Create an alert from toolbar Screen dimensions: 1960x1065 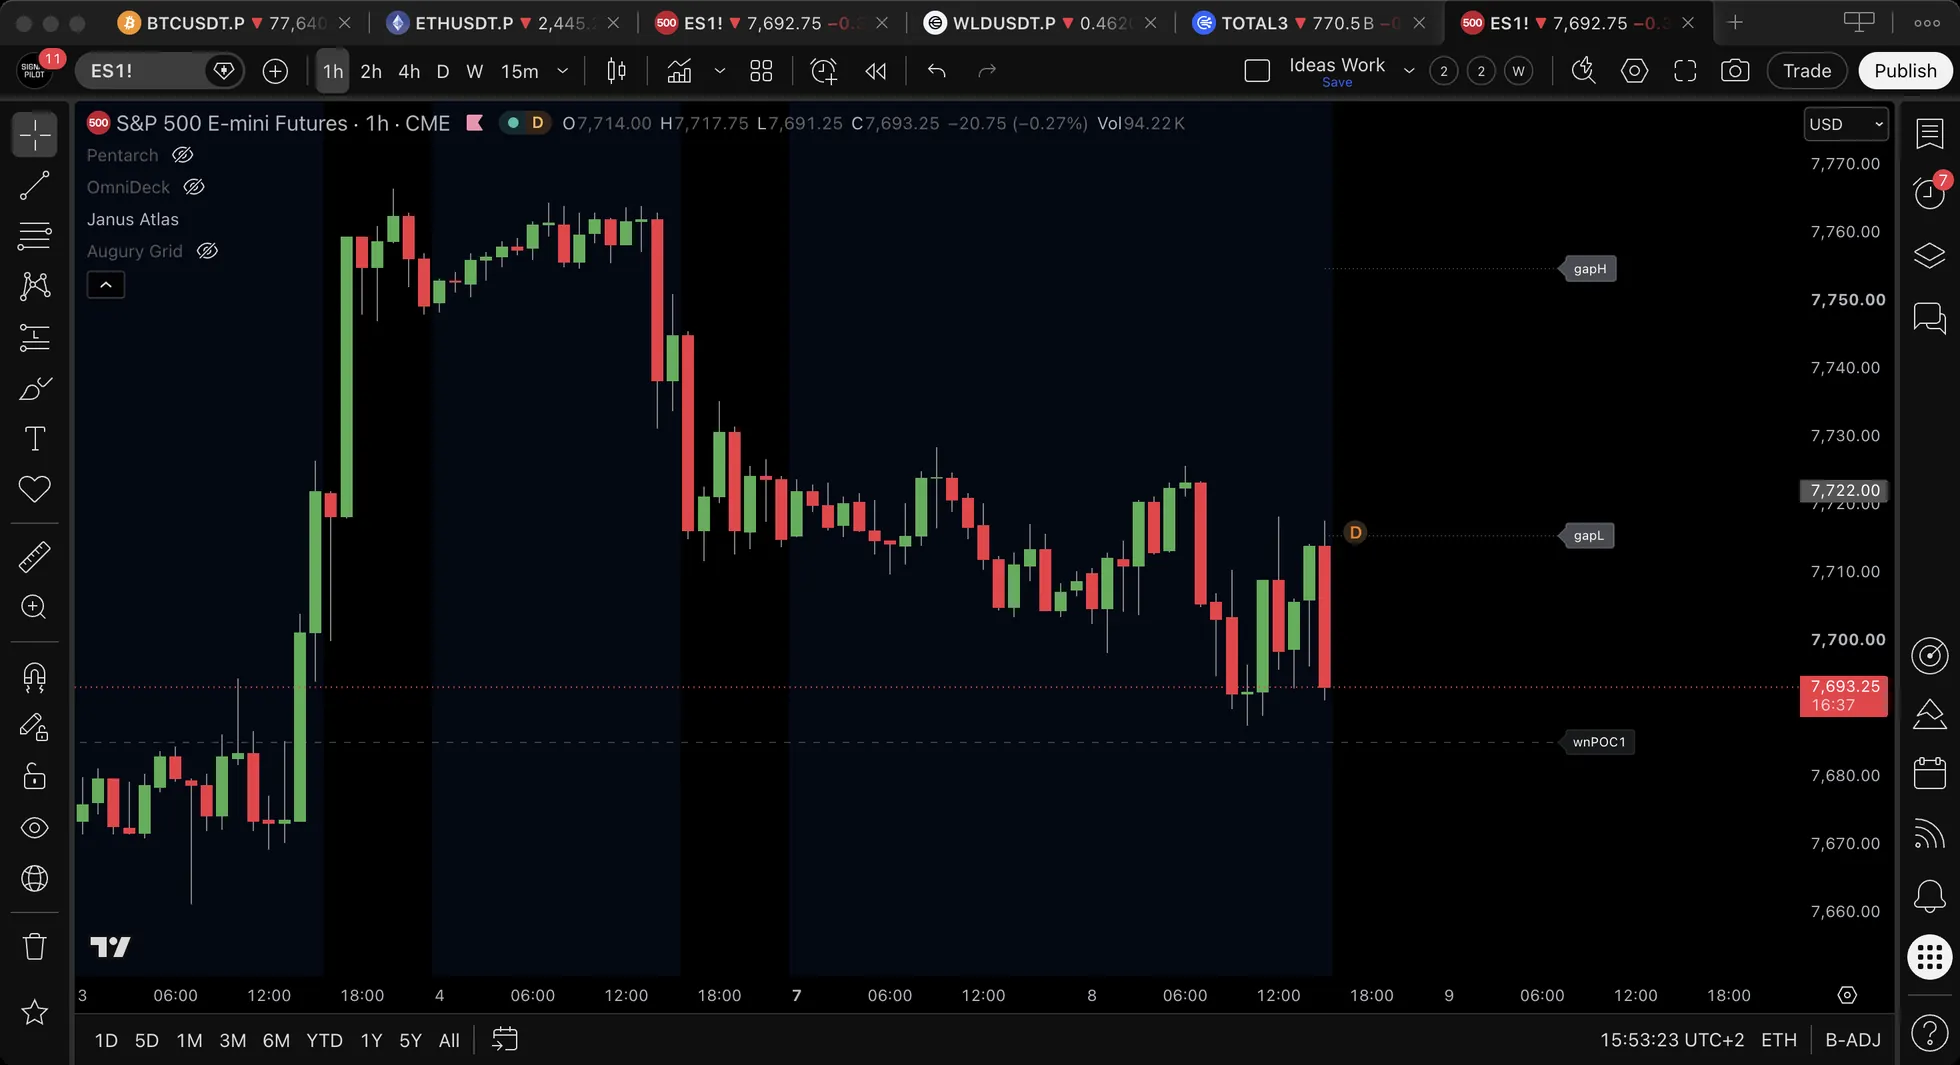click(x=824, y=71)
